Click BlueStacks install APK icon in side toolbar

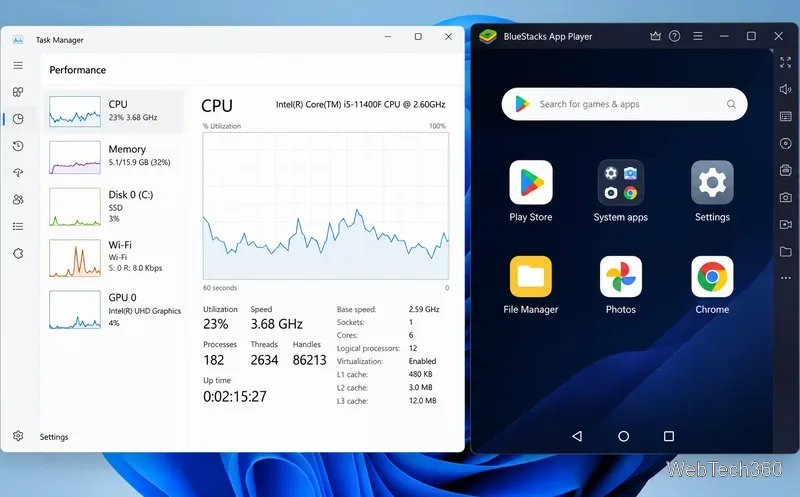(786, 170)
